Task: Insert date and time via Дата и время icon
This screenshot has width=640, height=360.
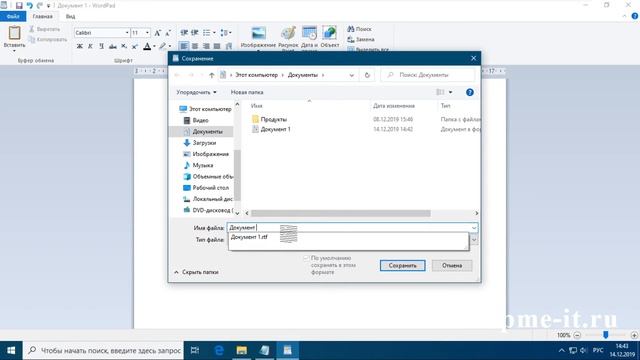Action: (309, 33)
